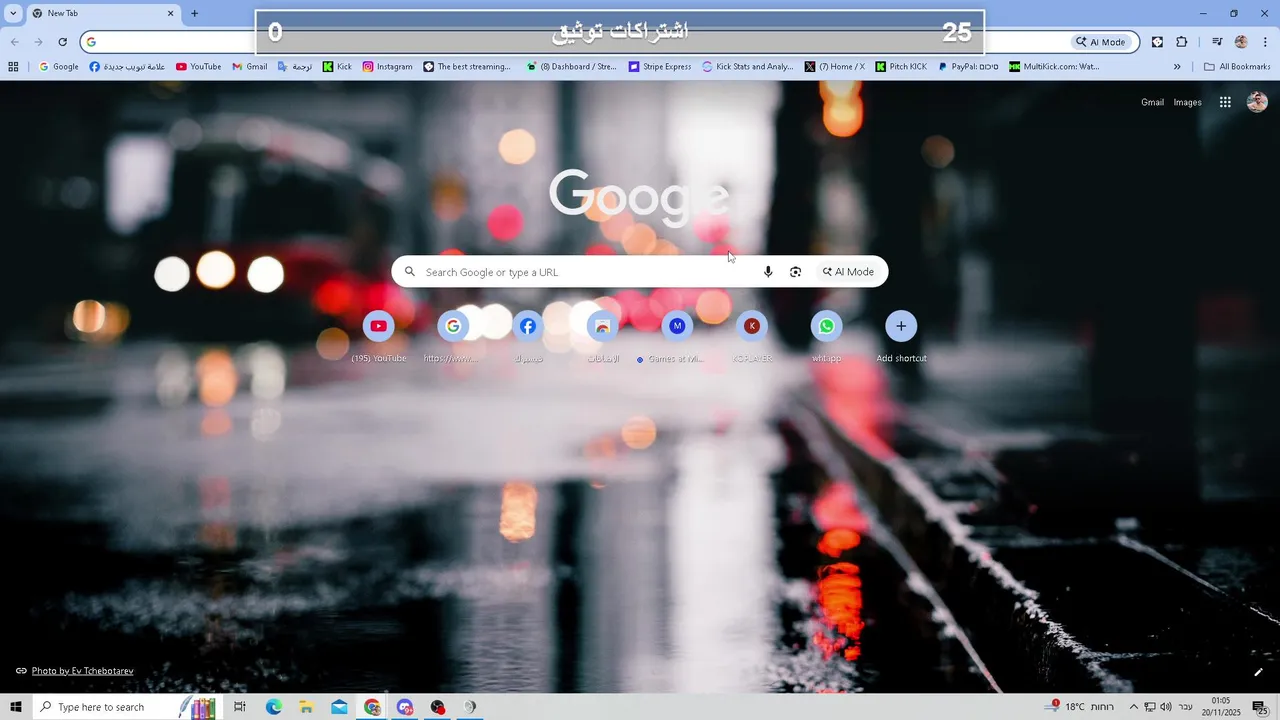Open a new tab with the plus button
Screen dimensions: 1280x720
coord(195,13)
